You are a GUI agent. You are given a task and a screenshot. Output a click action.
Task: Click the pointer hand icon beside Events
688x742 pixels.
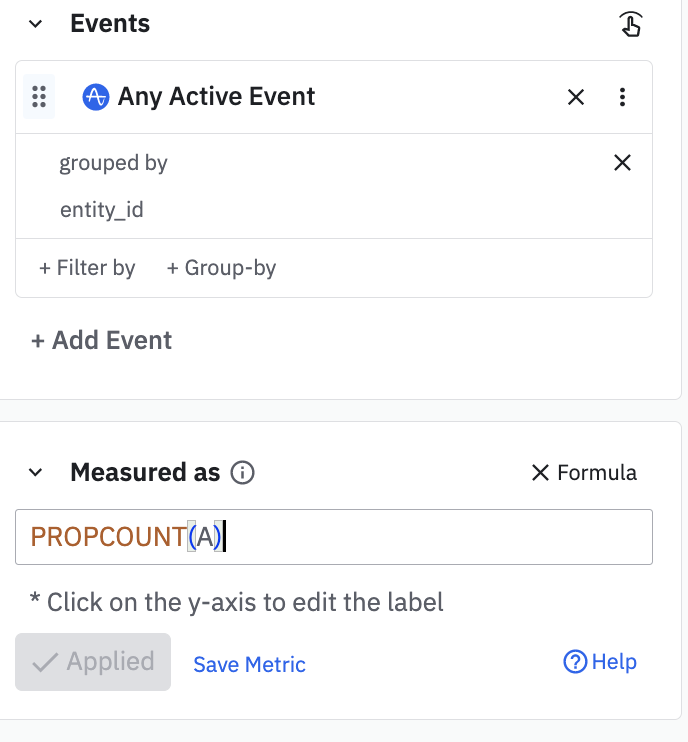click(630, 25)
